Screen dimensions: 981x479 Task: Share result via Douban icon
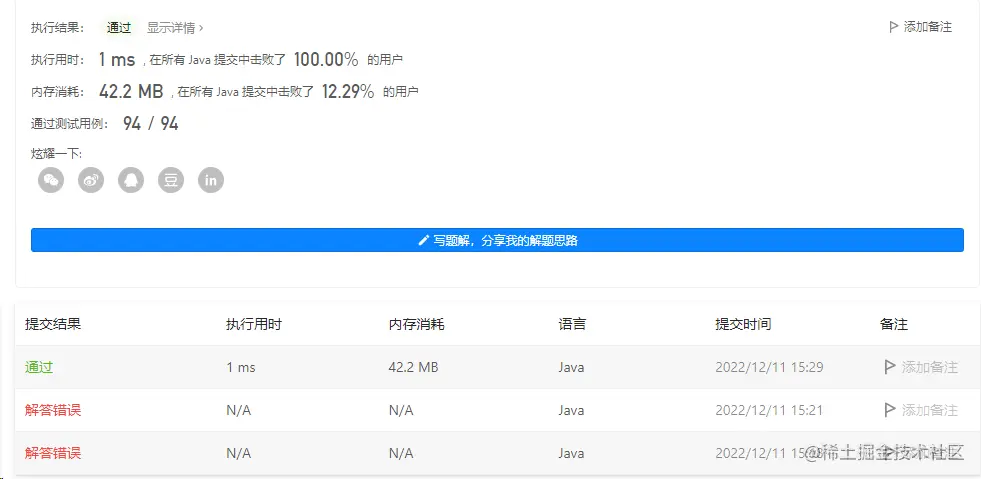(171, 181)
